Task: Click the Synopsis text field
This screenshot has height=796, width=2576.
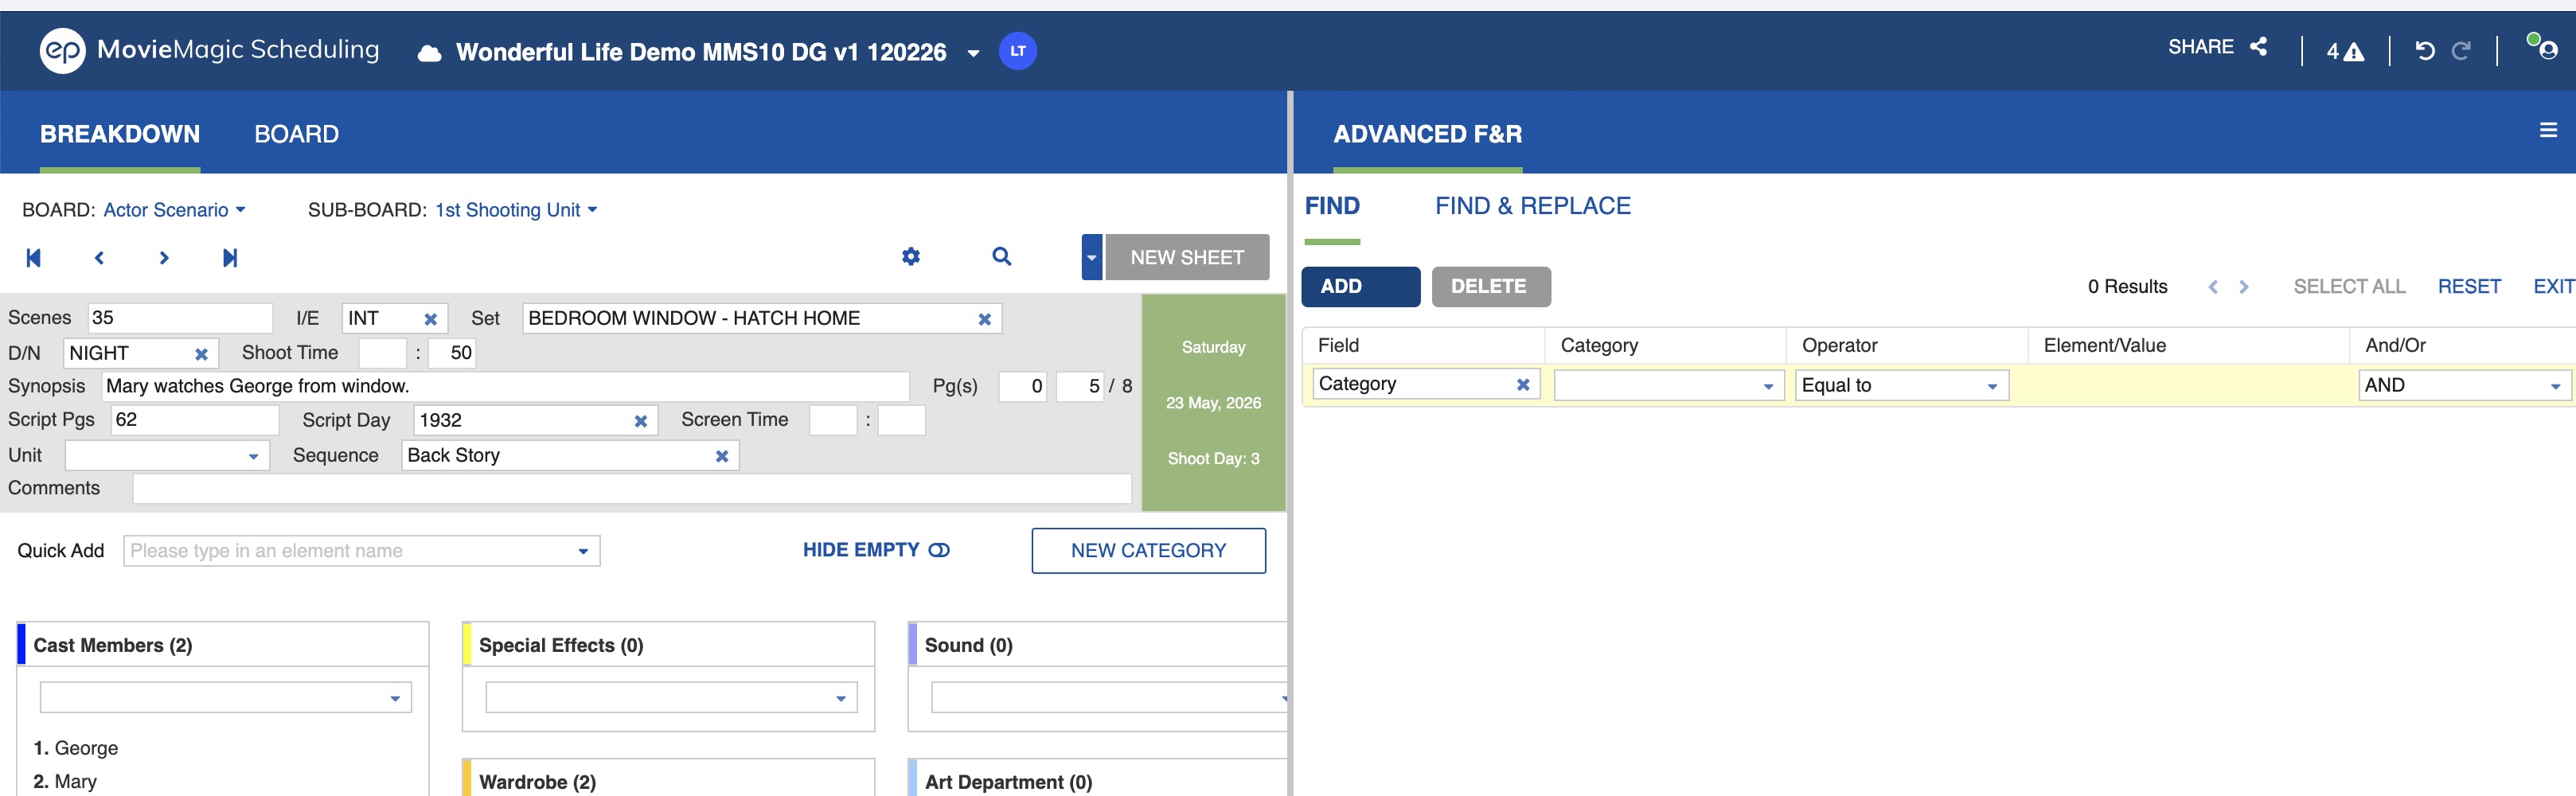Action: click(505, 386)
